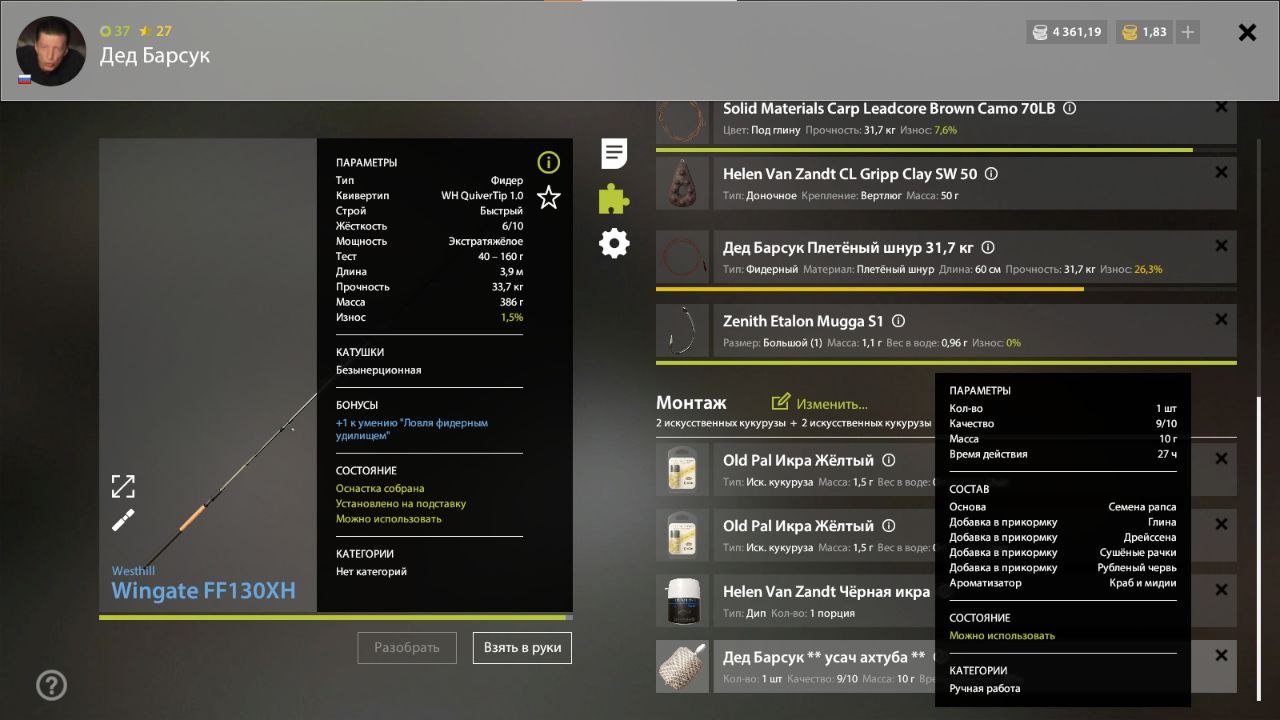Click the leadcore wear progress bar
Screen dimensions: 1280x720
pyautogui.click(x=946, y=150)
